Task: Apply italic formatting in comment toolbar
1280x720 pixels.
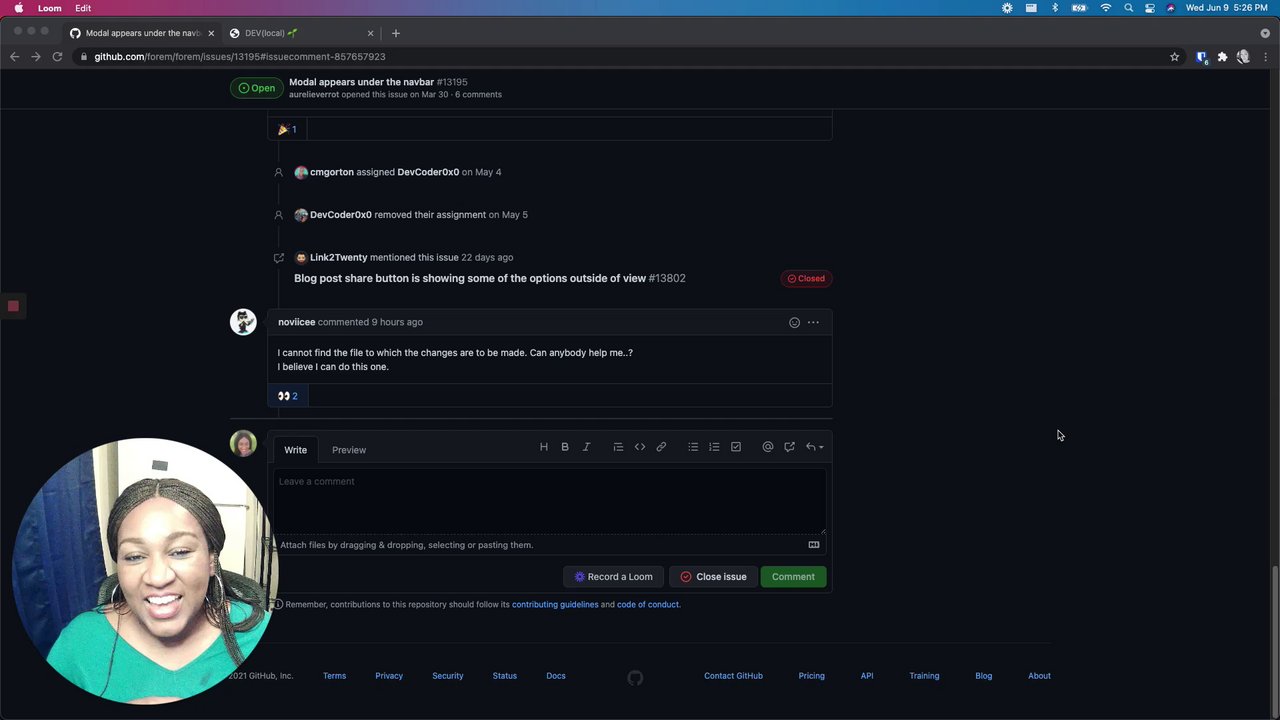Action: coord(587,447)
